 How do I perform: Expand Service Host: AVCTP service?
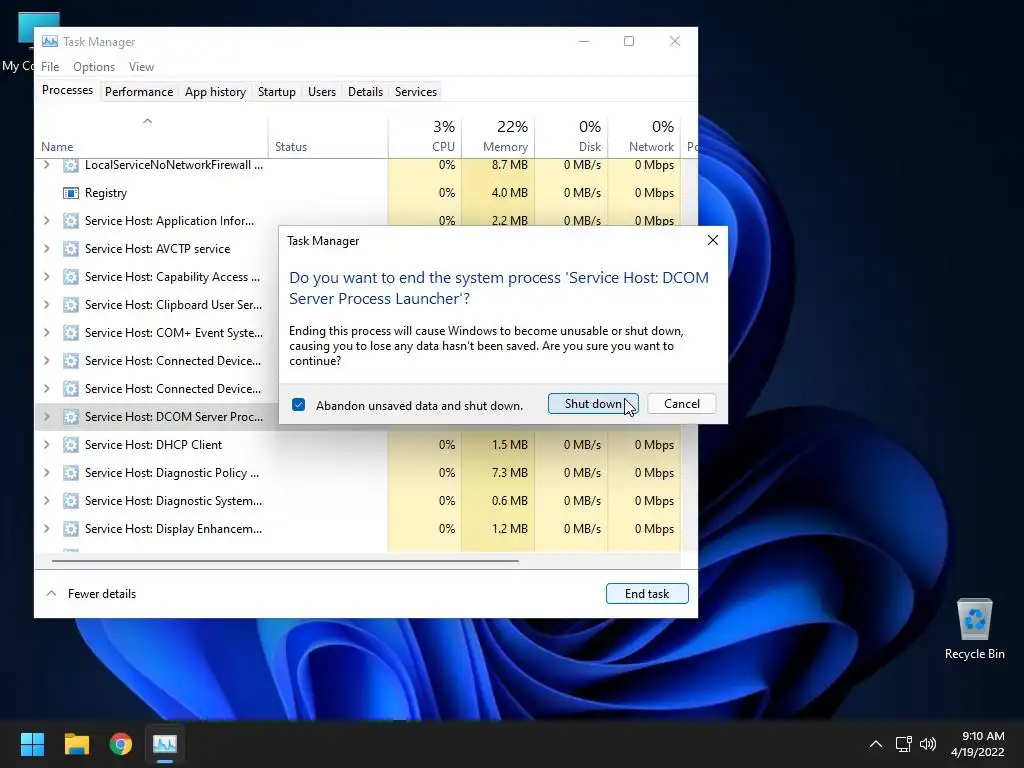pos(46,249)
